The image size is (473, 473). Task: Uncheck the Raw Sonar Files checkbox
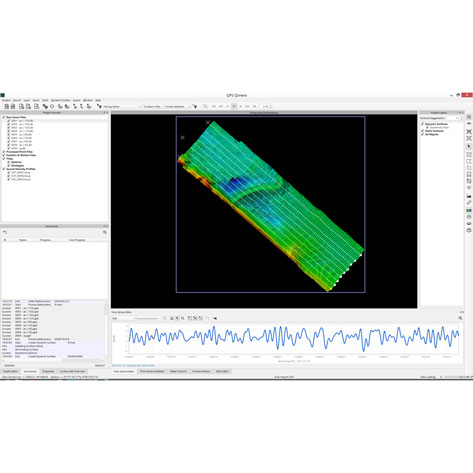pos(4,117)
